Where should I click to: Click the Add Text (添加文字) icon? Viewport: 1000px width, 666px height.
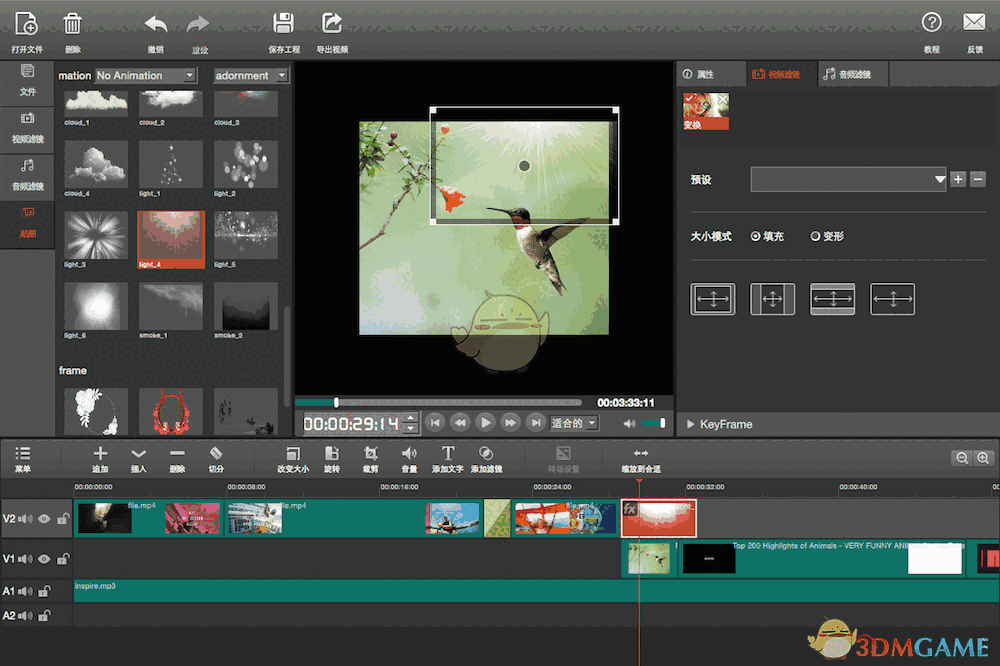point(448,454)
